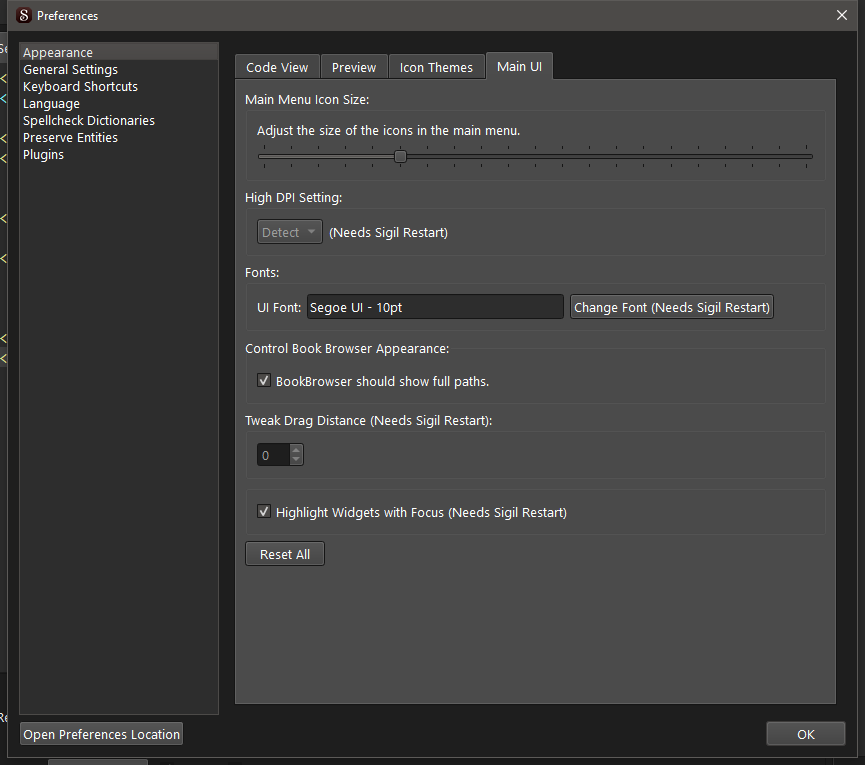This screenshot has height=765, width=865.
Task: Open General Settings preferences page
Action: pos(119,69)
